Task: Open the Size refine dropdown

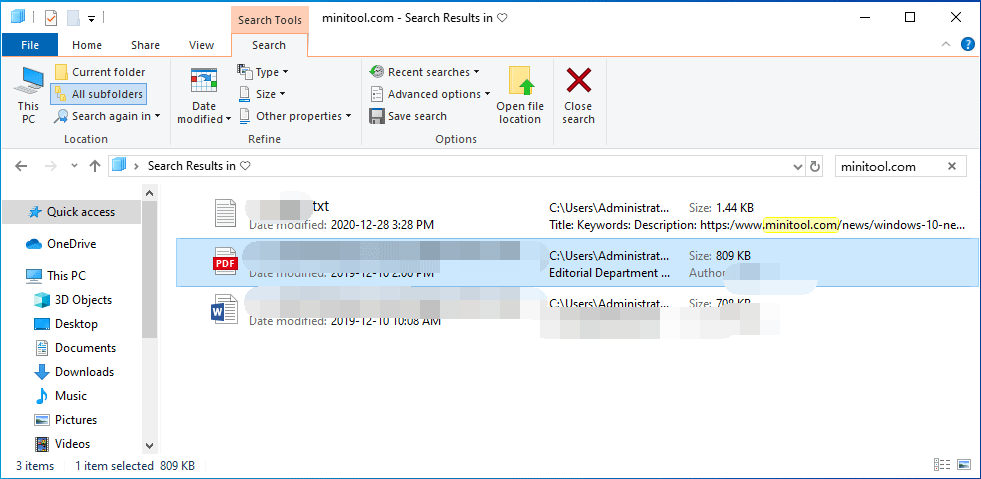Action: 262,94
